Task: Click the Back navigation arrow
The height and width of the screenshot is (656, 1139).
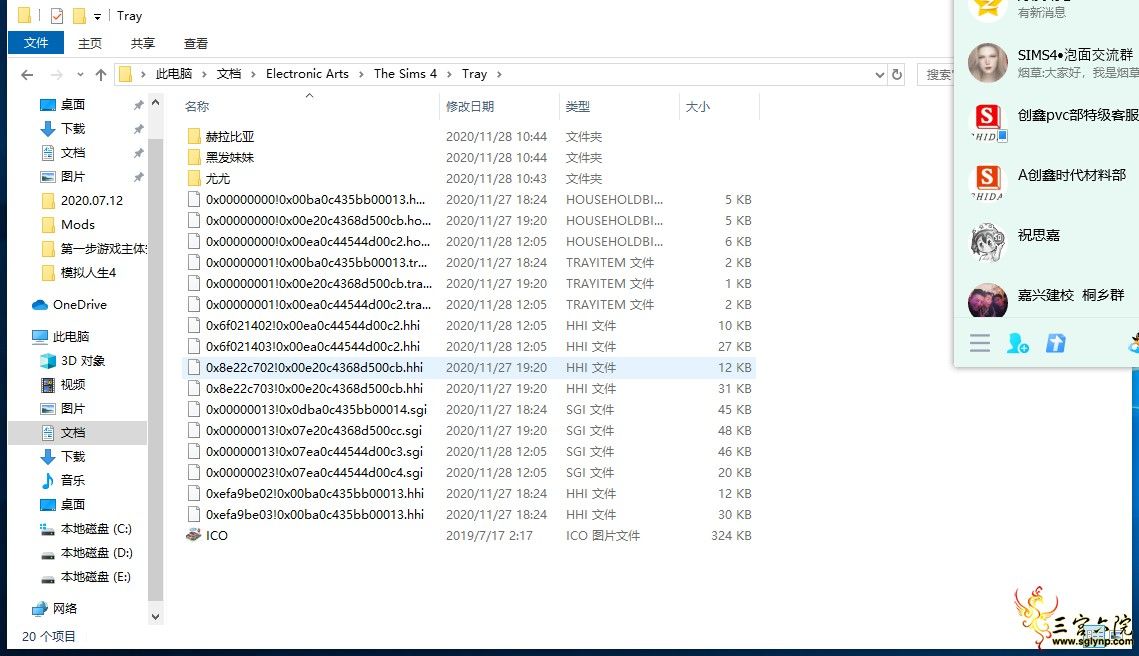Action: point(27,74)
